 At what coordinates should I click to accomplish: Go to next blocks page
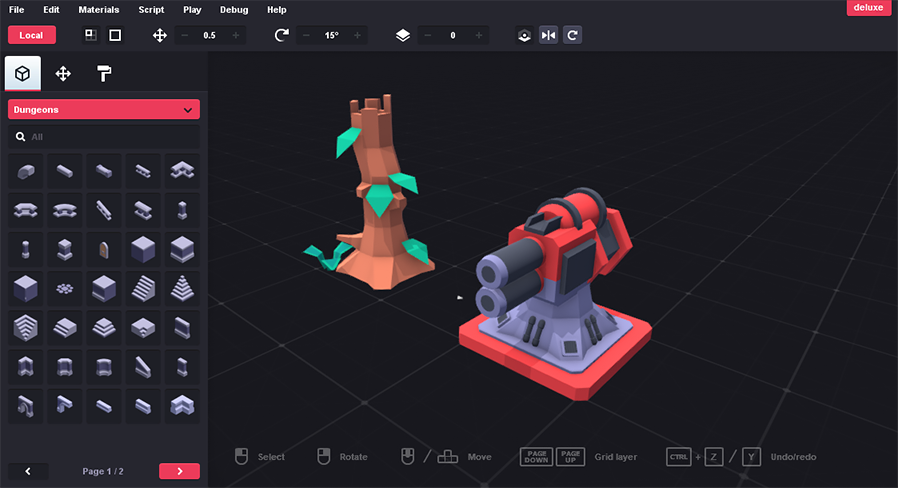[179, 471]
